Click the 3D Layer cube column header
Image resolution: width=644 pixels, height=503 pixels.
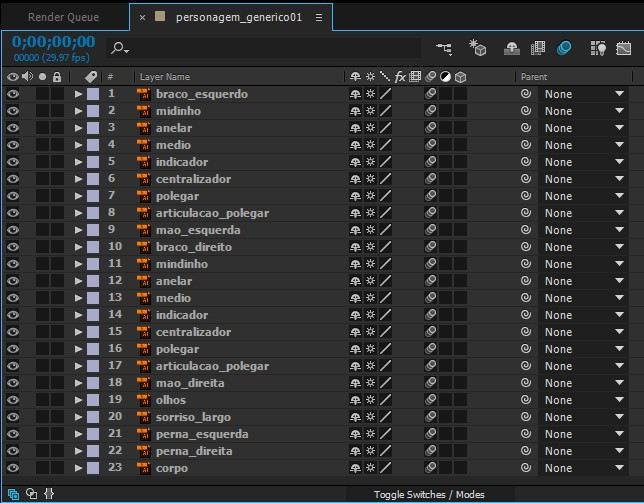tap(460, 77)
